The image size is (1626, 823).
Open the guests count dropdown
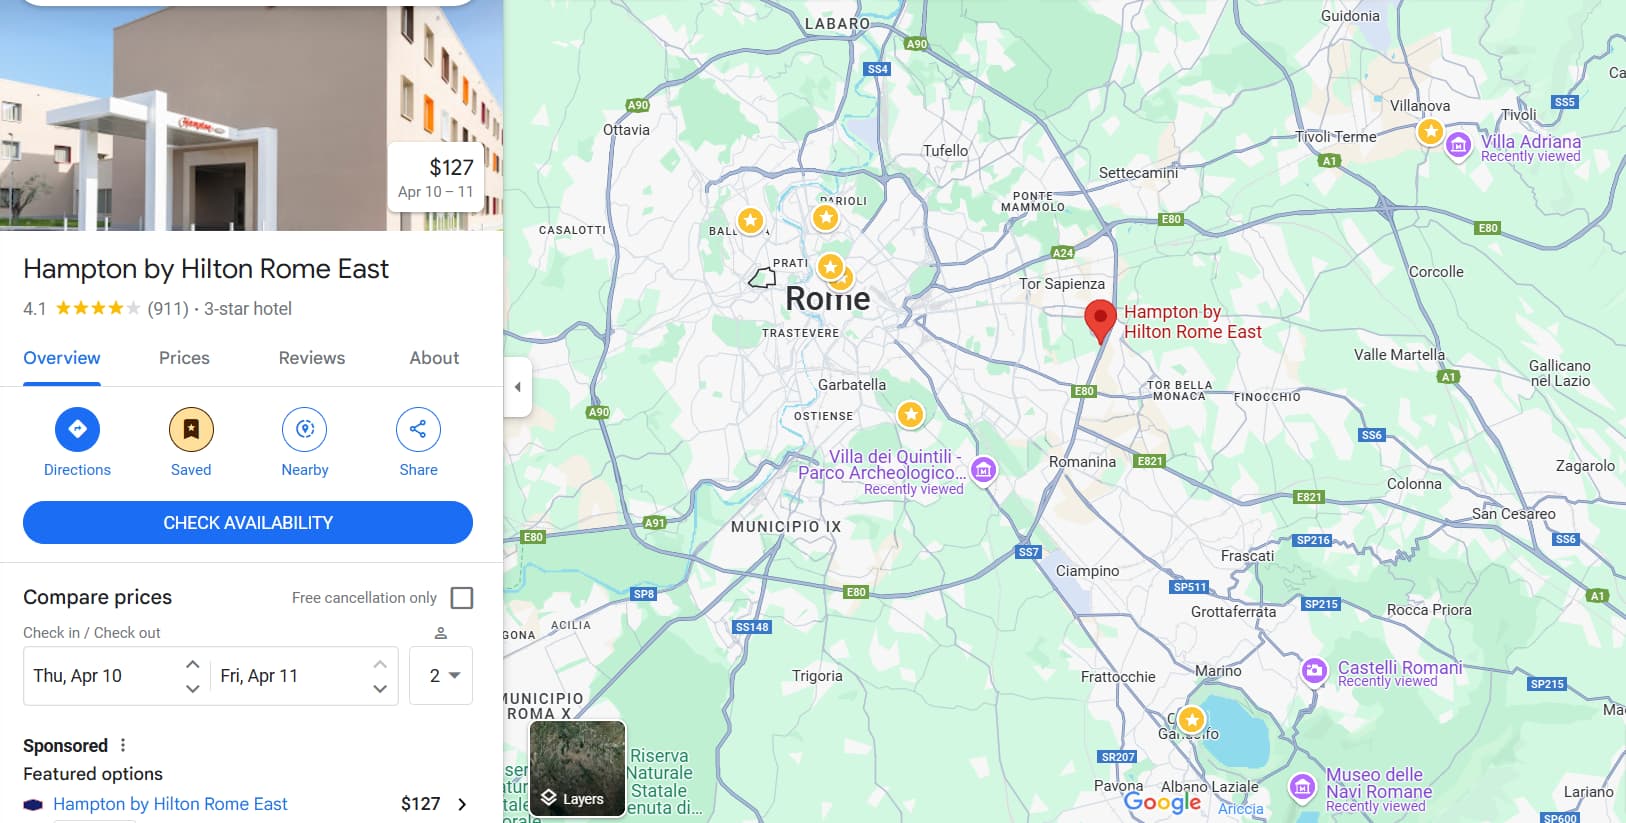[x=441, y=676]
